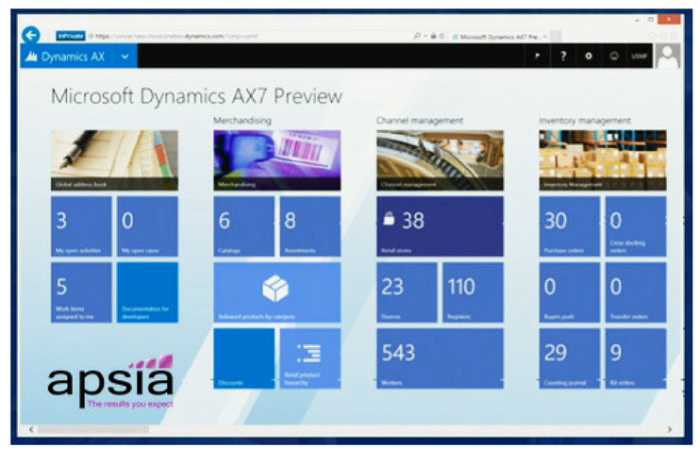This screenshot has height=464, width=700.
Task: Click the box icon on Released products tile
Action: [275, 288]
